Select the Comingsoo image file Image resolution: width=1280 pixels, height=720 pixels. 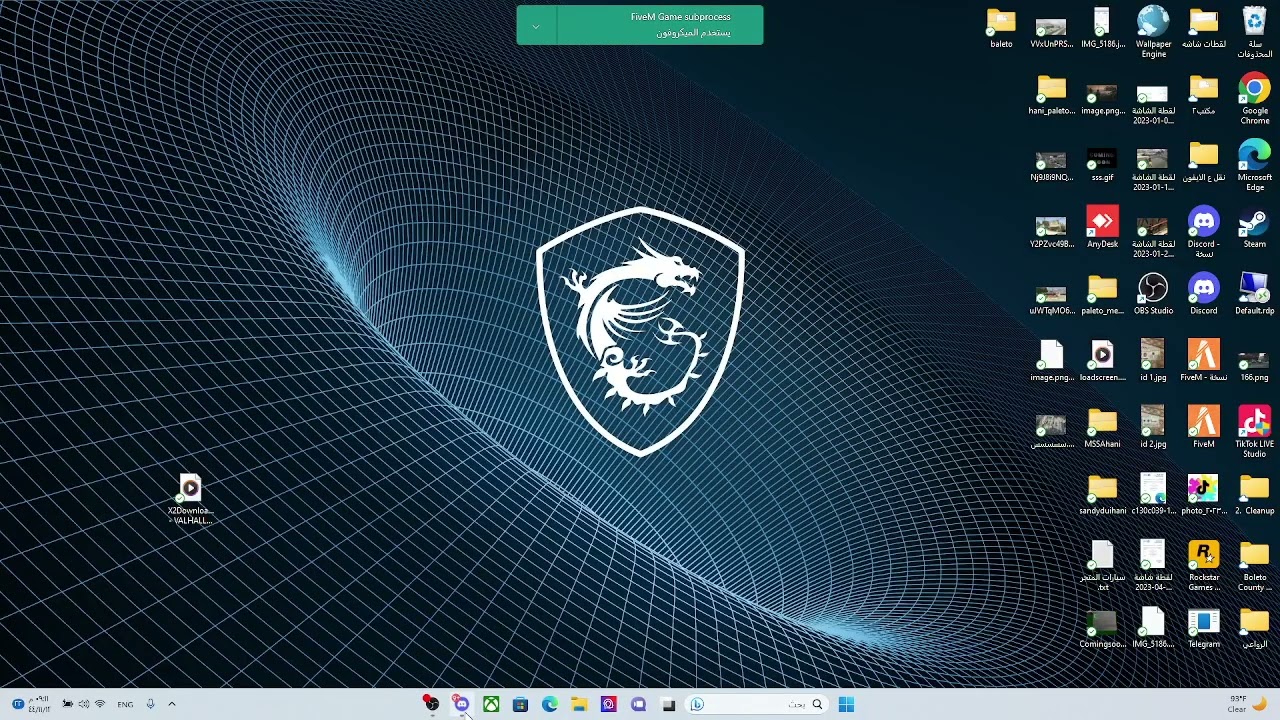click(1102, 627)
